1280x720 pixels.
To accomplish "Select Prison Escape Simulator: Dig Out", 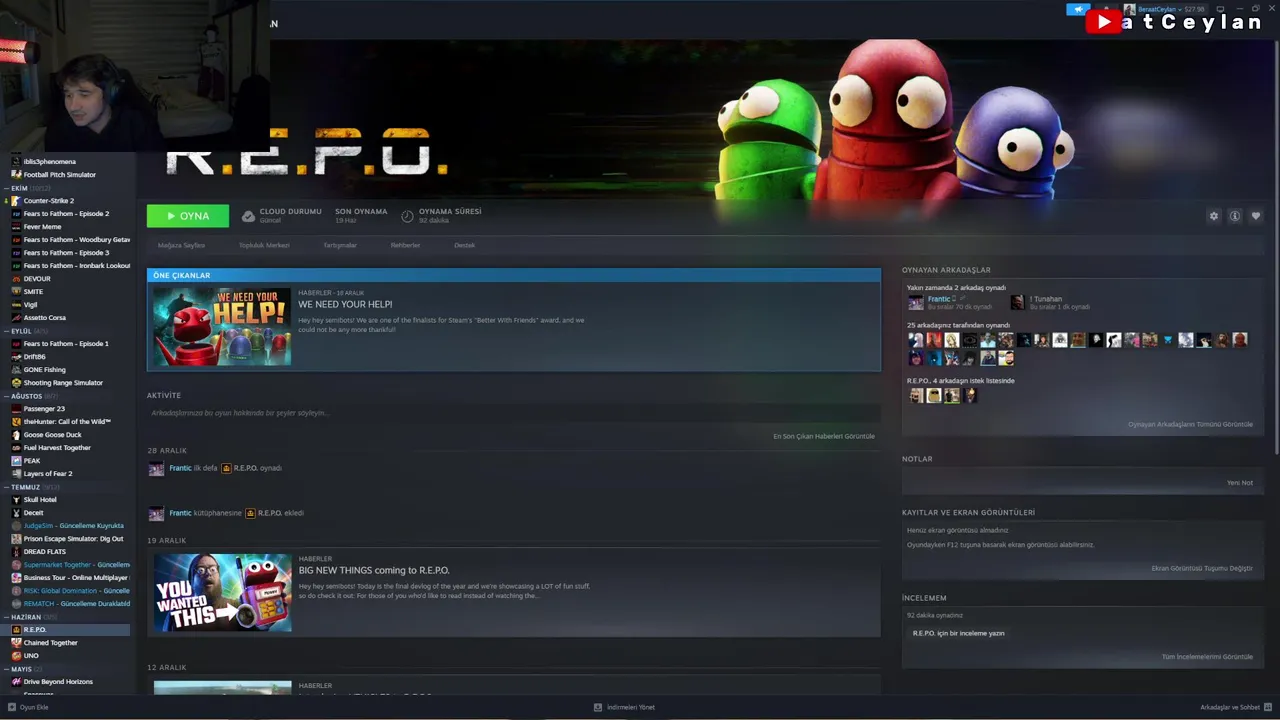I will (x=73, y=539).
